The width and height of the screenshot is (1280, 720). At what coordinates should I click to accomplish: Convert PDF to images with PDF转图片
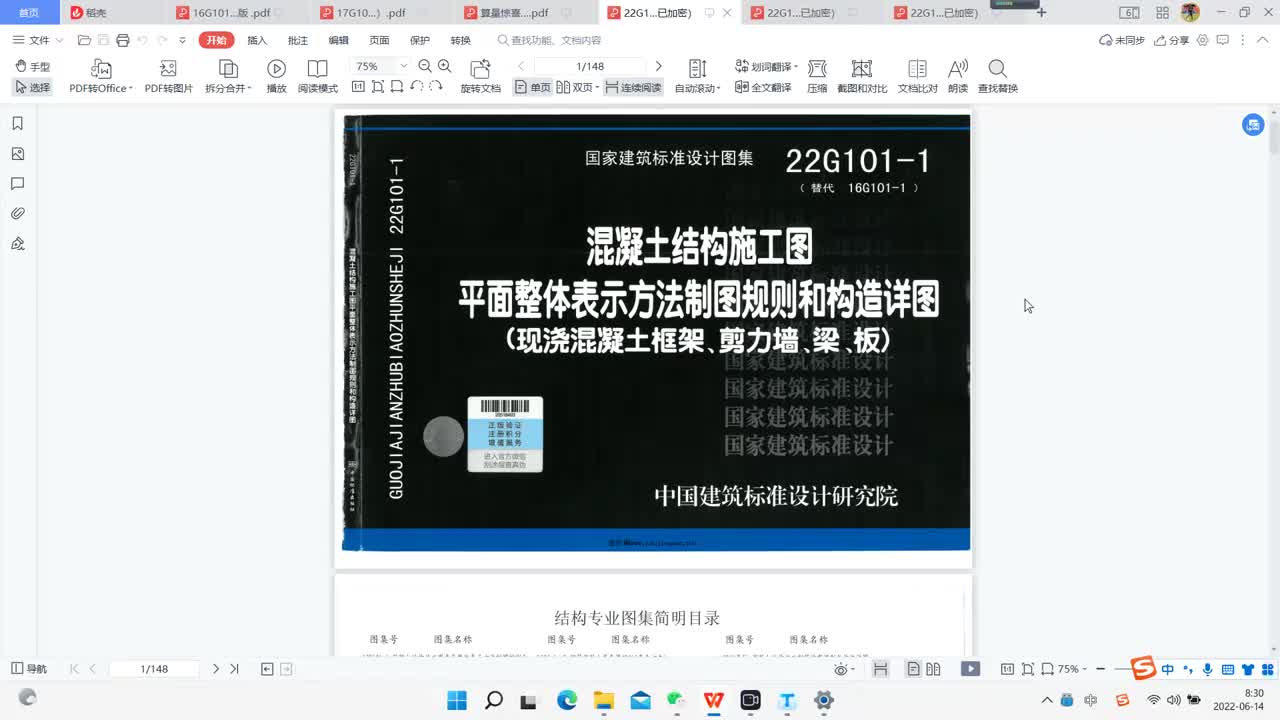169,76
